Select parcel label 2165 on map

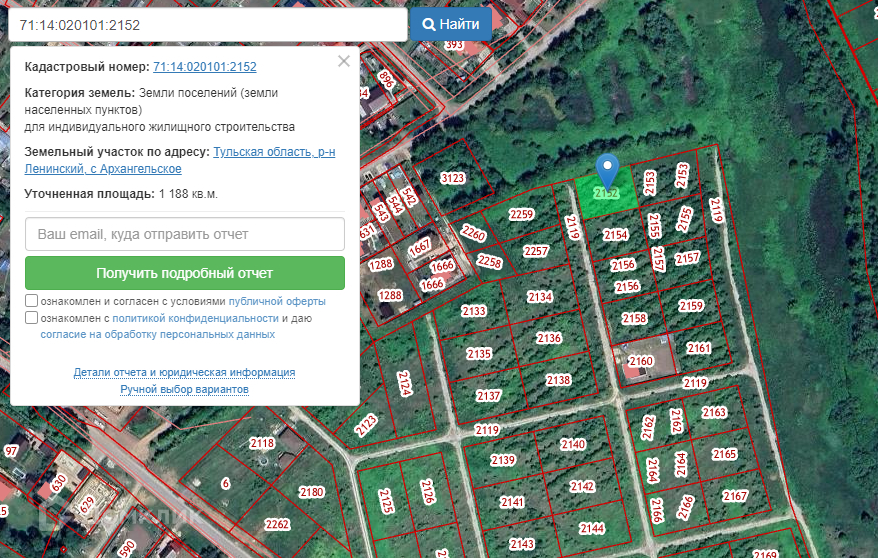click(x=724, y=454)
